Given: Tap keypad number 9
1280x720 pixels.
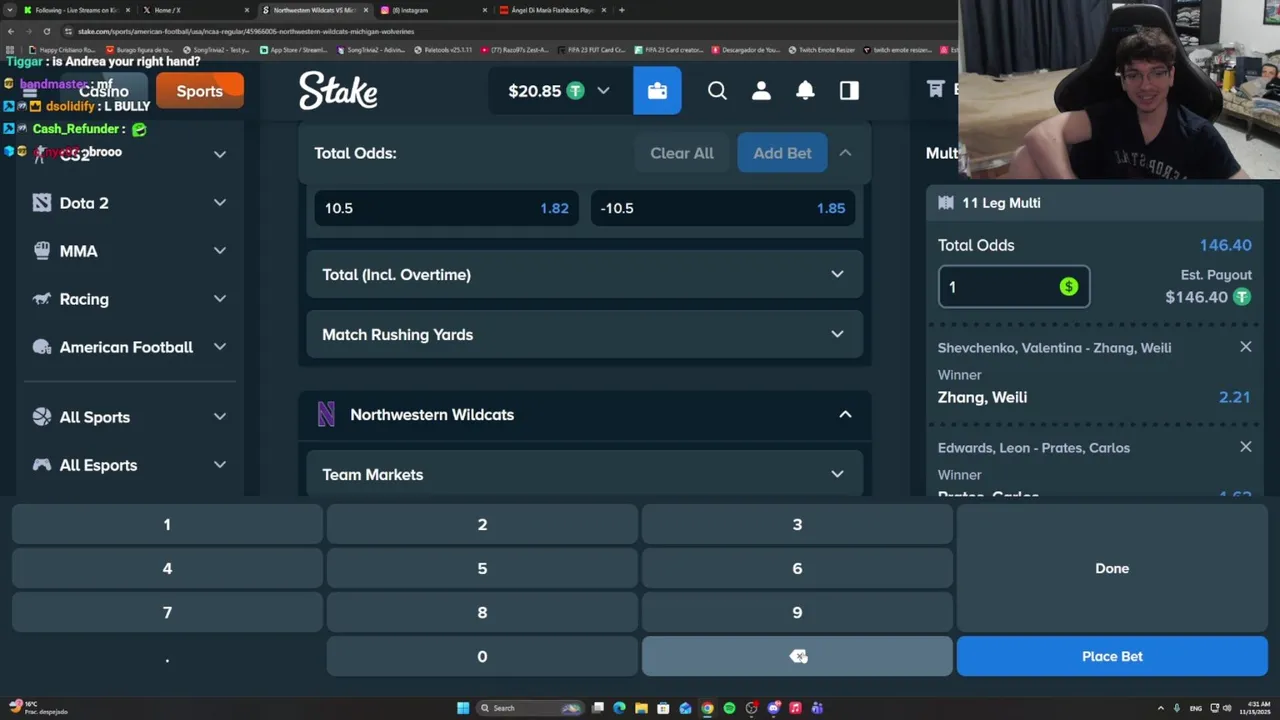Looking at the screenshot, I should coord(797,612).
